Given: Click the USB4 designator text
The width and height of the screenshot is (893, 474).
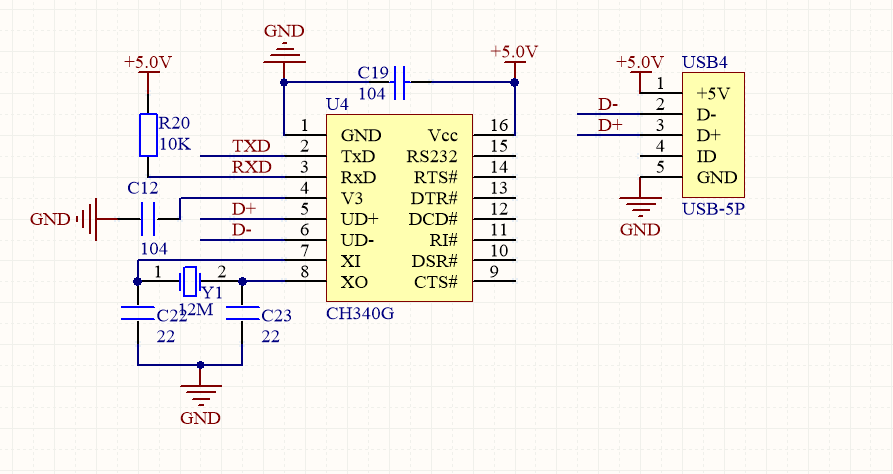Looking at the screenshot, I should (705, 62).
